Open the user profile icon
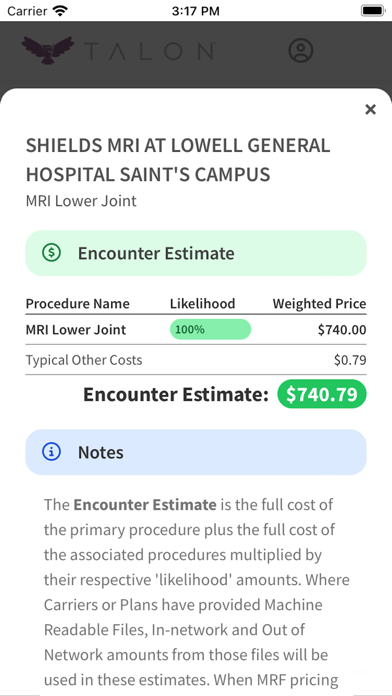 (x=301, y=50)
